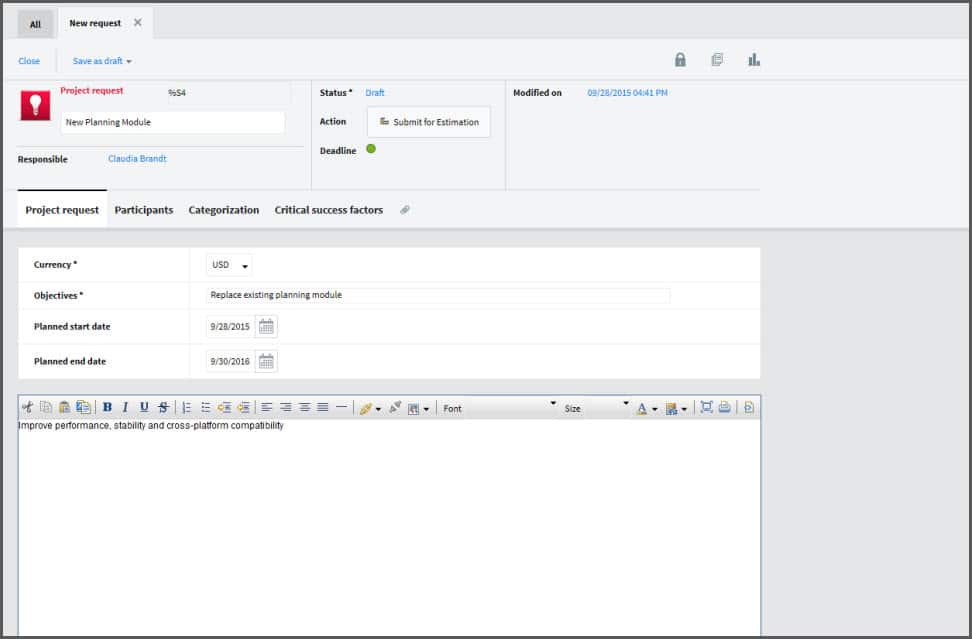Open the Critical success factors tab
Screen dimensions: 972x639
coord(328,210)
